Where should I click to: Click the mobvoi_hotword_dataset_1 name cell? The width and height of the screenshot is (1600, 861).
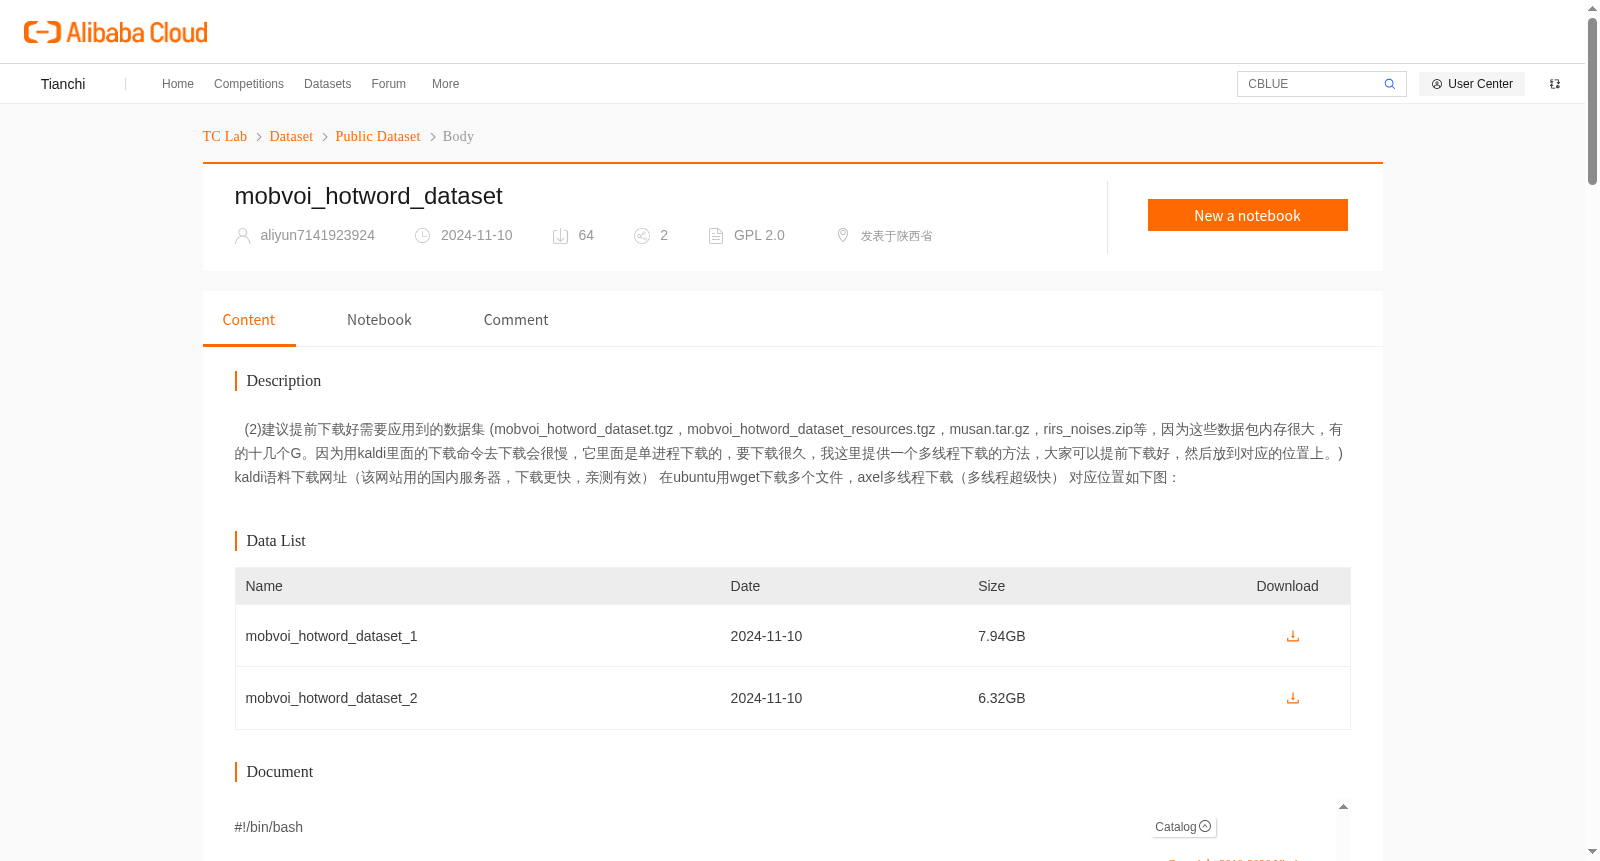[x=332, y=636]
